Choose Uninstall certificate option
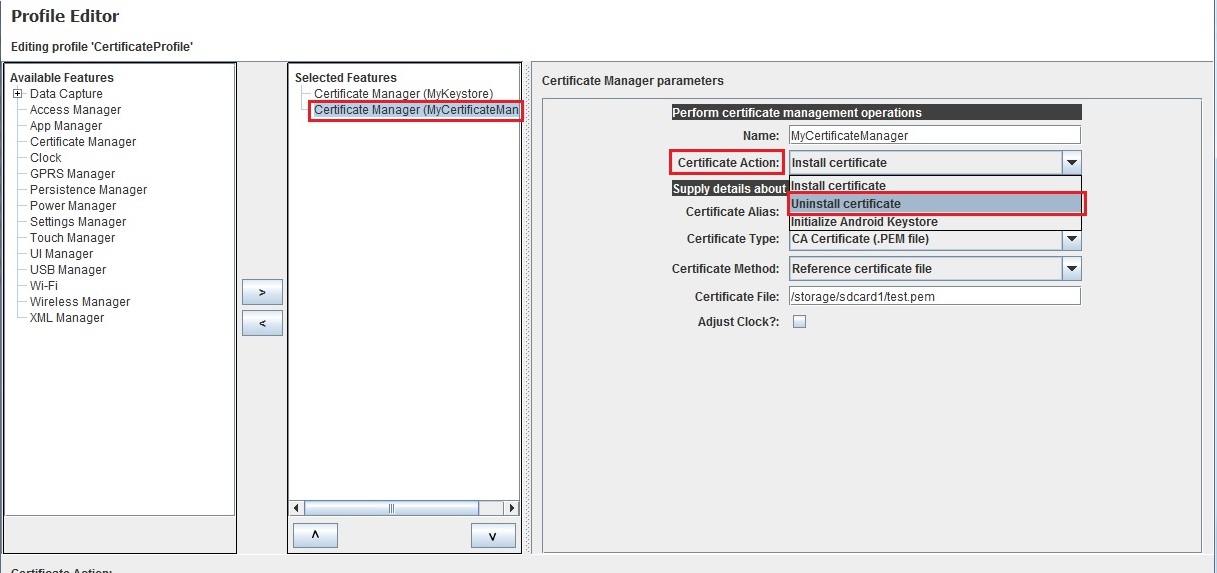Image resolution: width=1217 pixels, height=573 pixels. click(x=935, y=204)
